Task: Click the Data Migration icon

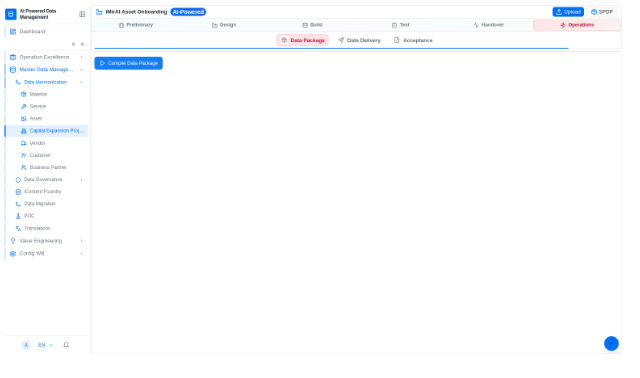Action: click(x=18, y=204)
